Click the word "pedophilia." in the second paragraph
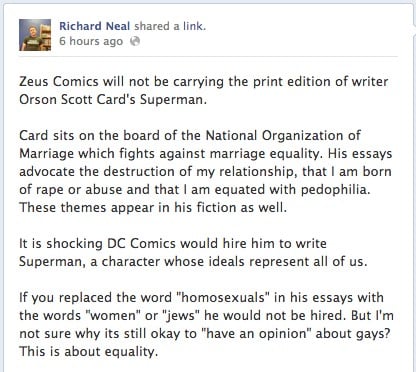The width and height of the screenshot is (416, 372). pos(336,190)
